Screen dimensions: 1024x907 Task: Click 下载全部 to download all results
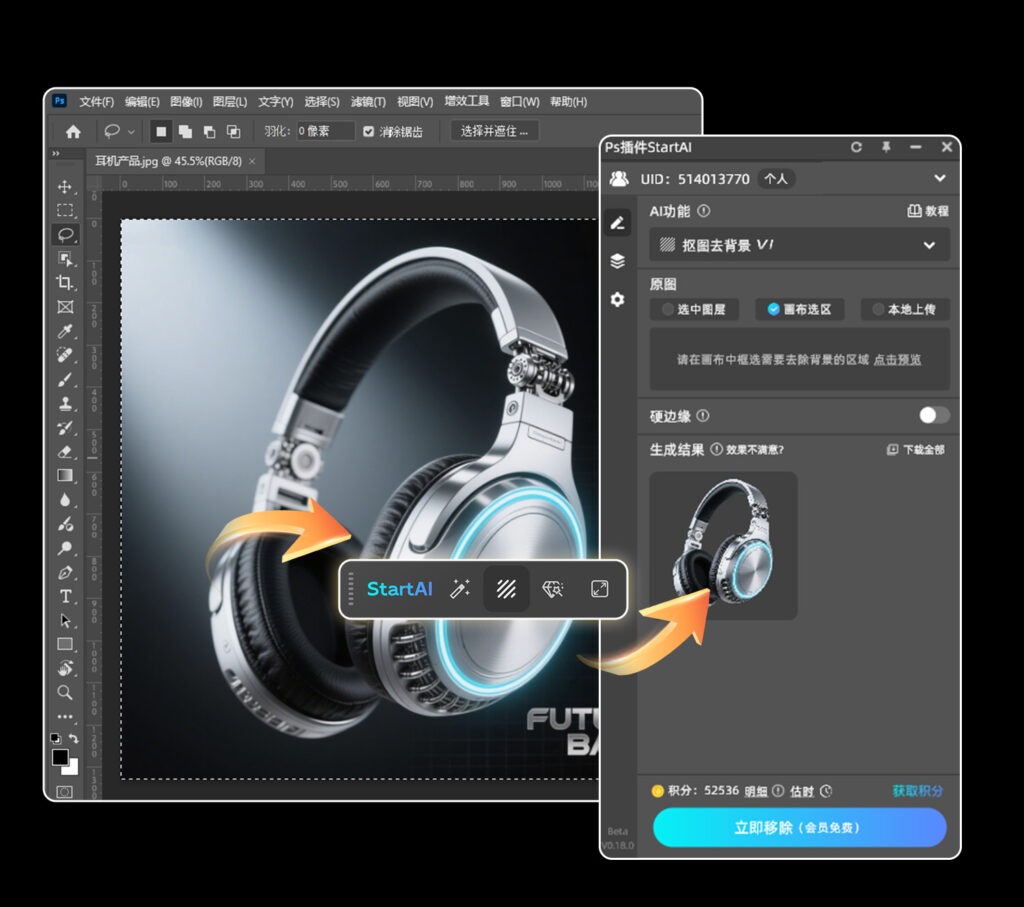point(916,450)
